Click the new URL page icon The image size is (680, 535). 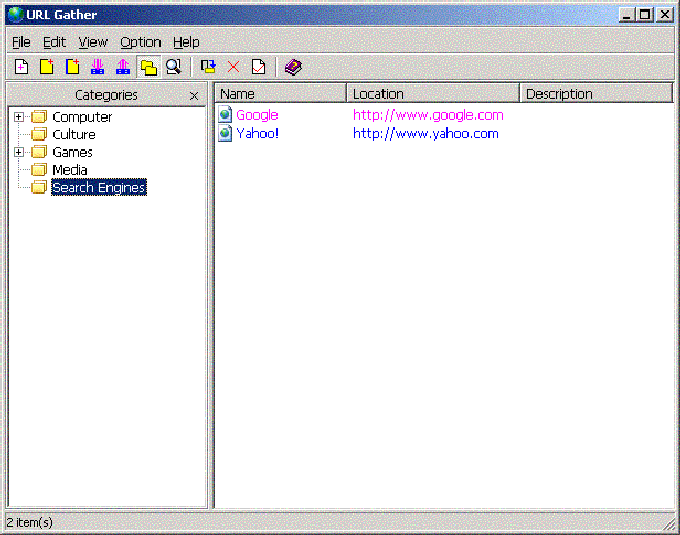21,67
